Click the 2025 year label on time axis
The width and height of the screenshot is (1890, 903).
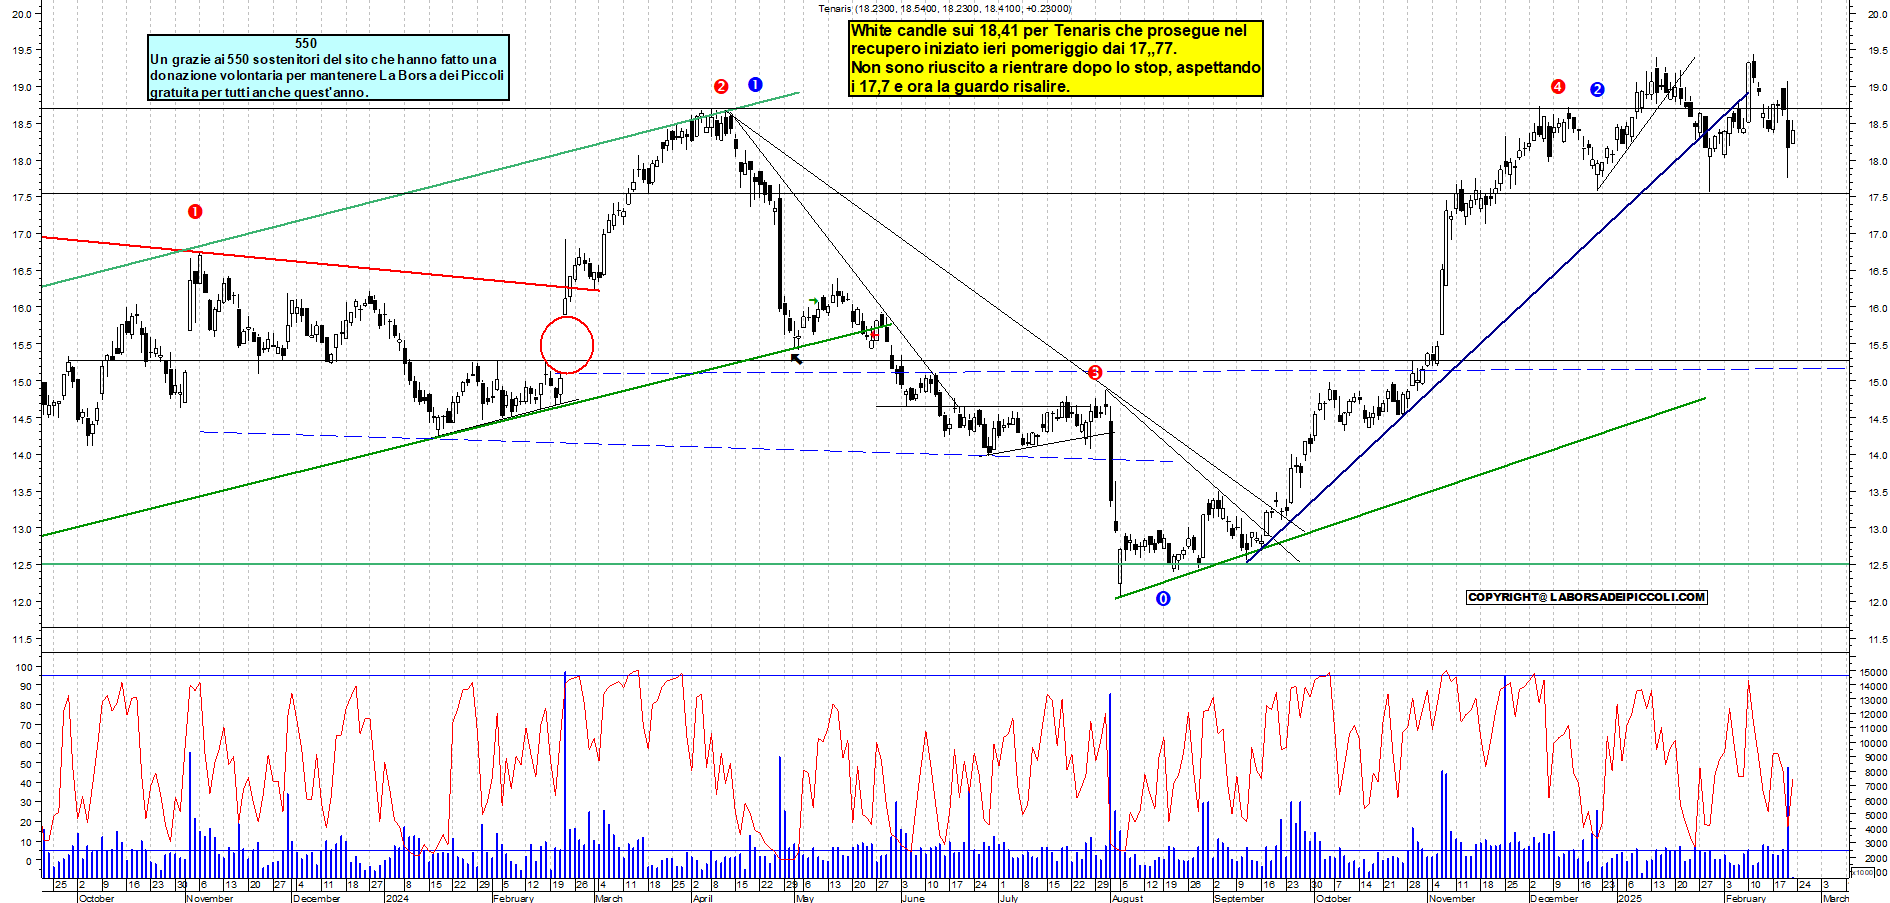point(1629,898)
